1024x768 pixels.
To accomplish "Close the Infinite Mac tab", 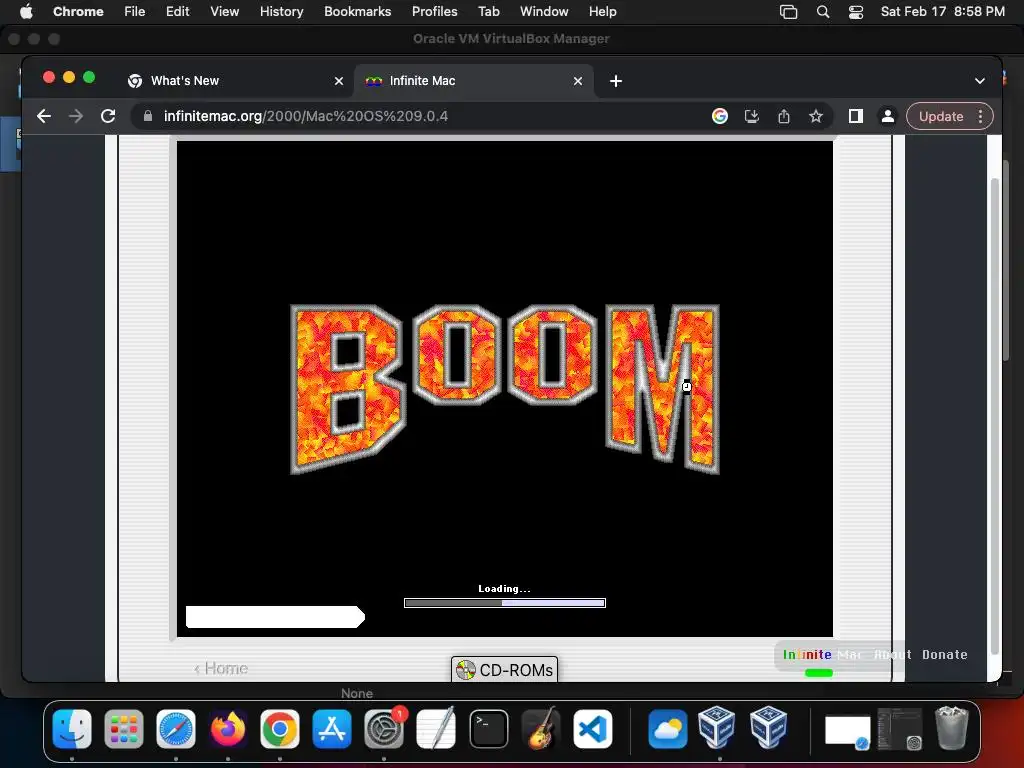I will click(577, 81).
